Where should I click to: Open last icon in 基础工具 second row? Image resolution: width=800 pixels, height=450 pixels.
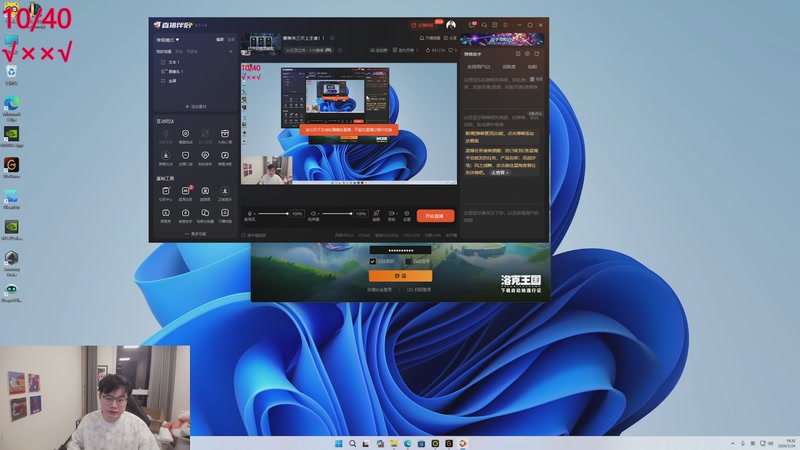pyautogui.click(x=225, y=215)
